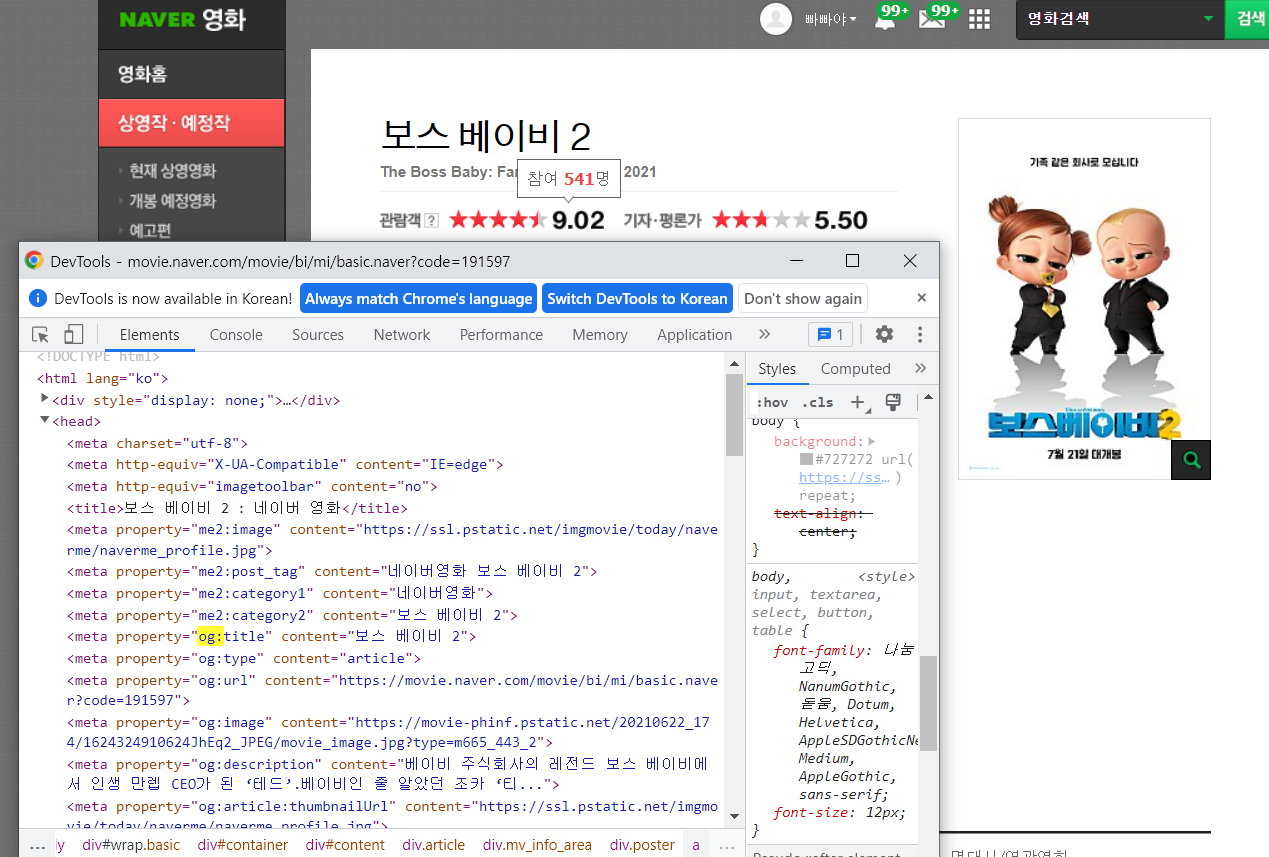Select div.poster in the breadcrumb
1269x857 pixels.
point(642,845)
